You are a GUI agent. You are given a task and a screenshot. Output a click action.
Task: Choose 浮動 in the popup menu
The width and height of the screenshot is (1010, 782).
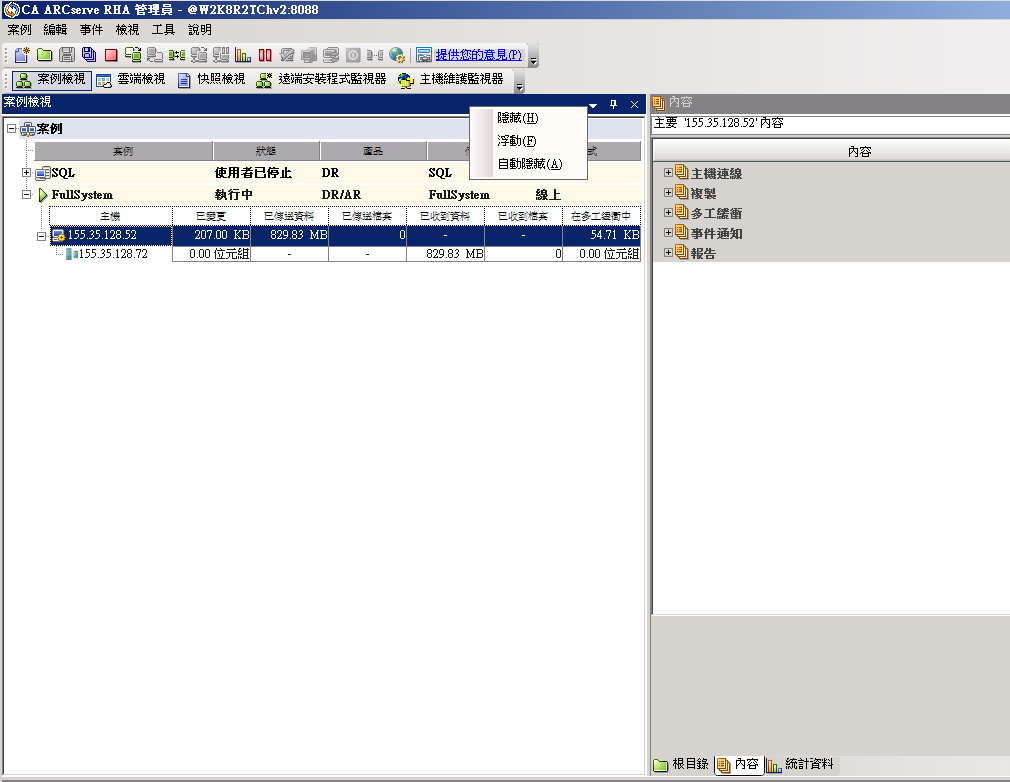517,141
